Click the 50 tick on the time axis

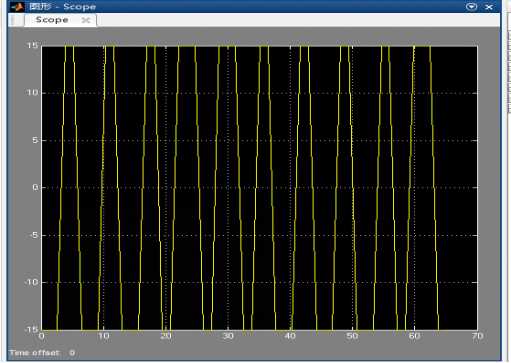pos(352,336)
